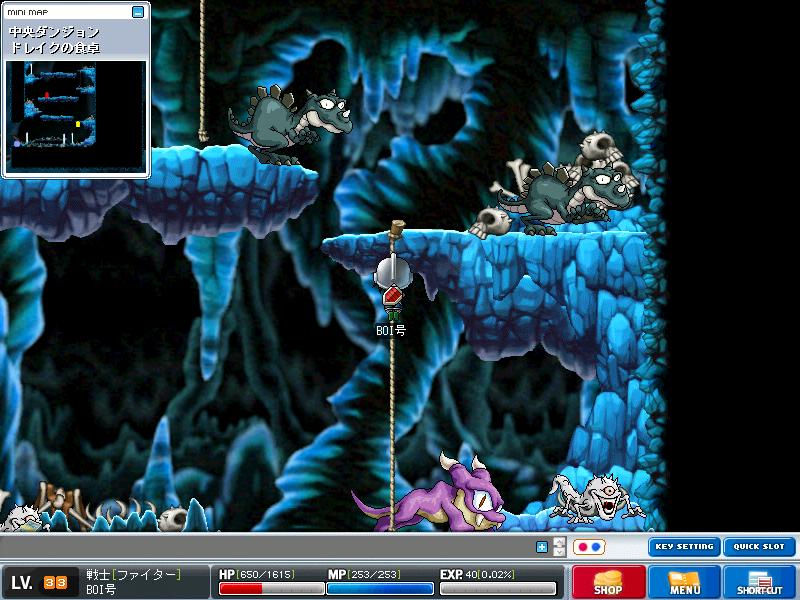Click the EXP value 40[0.02%]
800x600 pixels.
pos(489,574)
